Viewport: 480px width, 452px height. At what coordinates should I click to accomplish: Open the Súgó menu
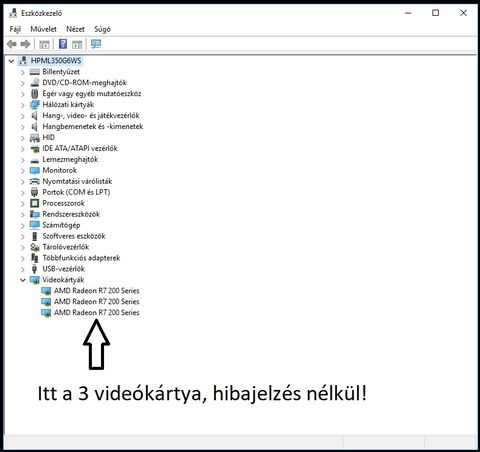[x=102, y=29]
